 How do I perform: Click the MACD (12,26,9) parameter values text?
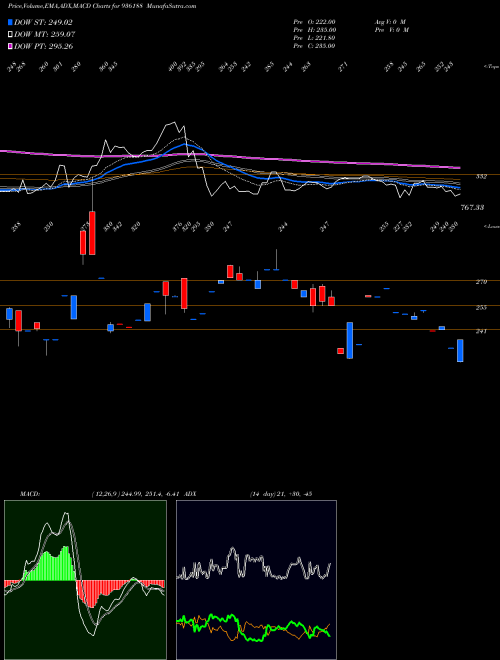(x=137, y=494)
